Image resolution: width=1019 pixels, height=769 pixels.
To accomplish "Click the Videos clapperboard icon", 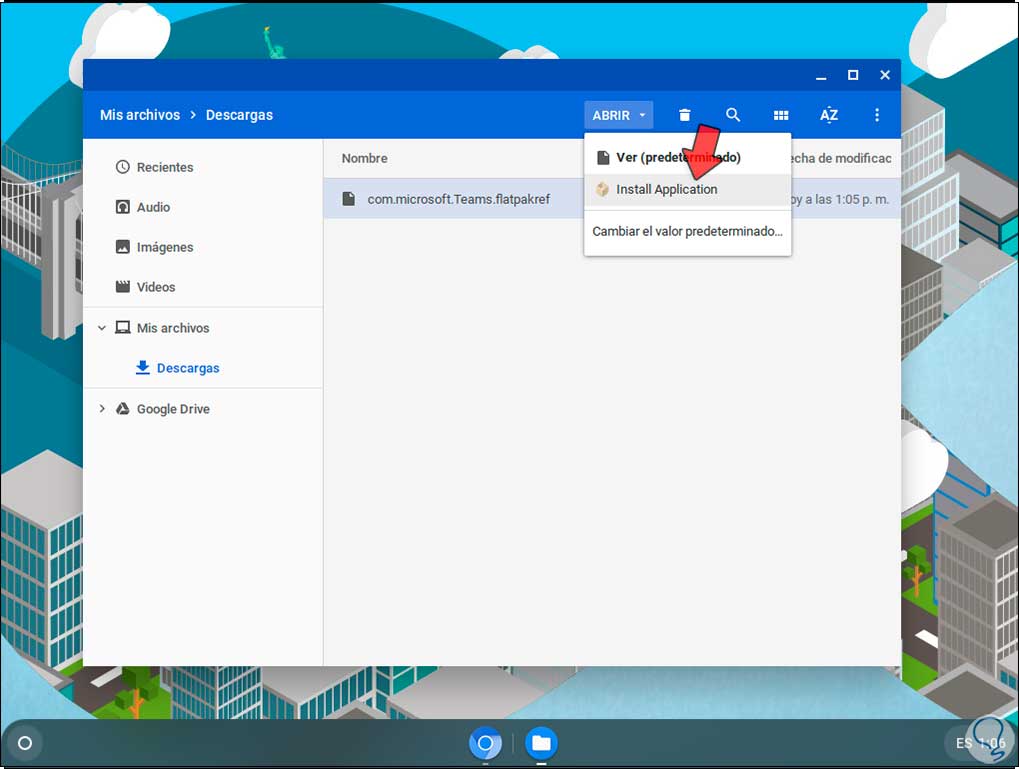I will [x=122, y=287].
